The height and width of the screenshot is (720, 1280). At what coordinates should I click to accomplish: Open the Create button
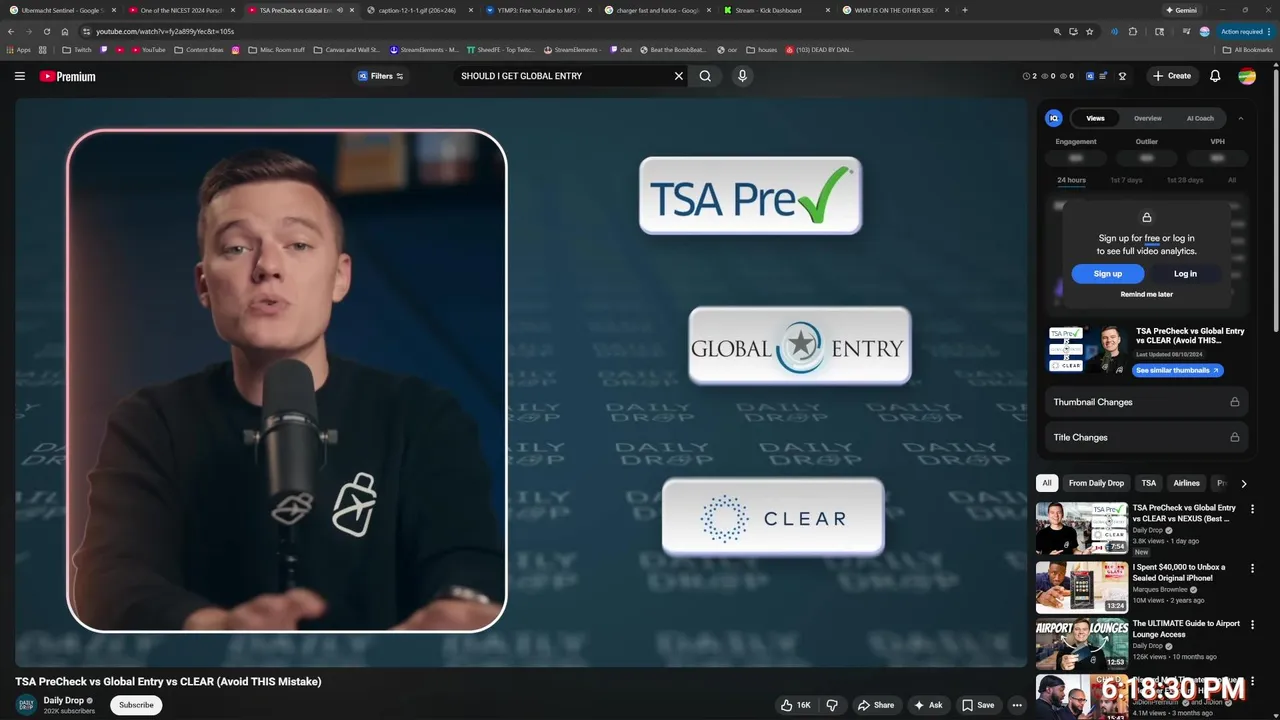pyautogui.click(x=1172, y=76)
